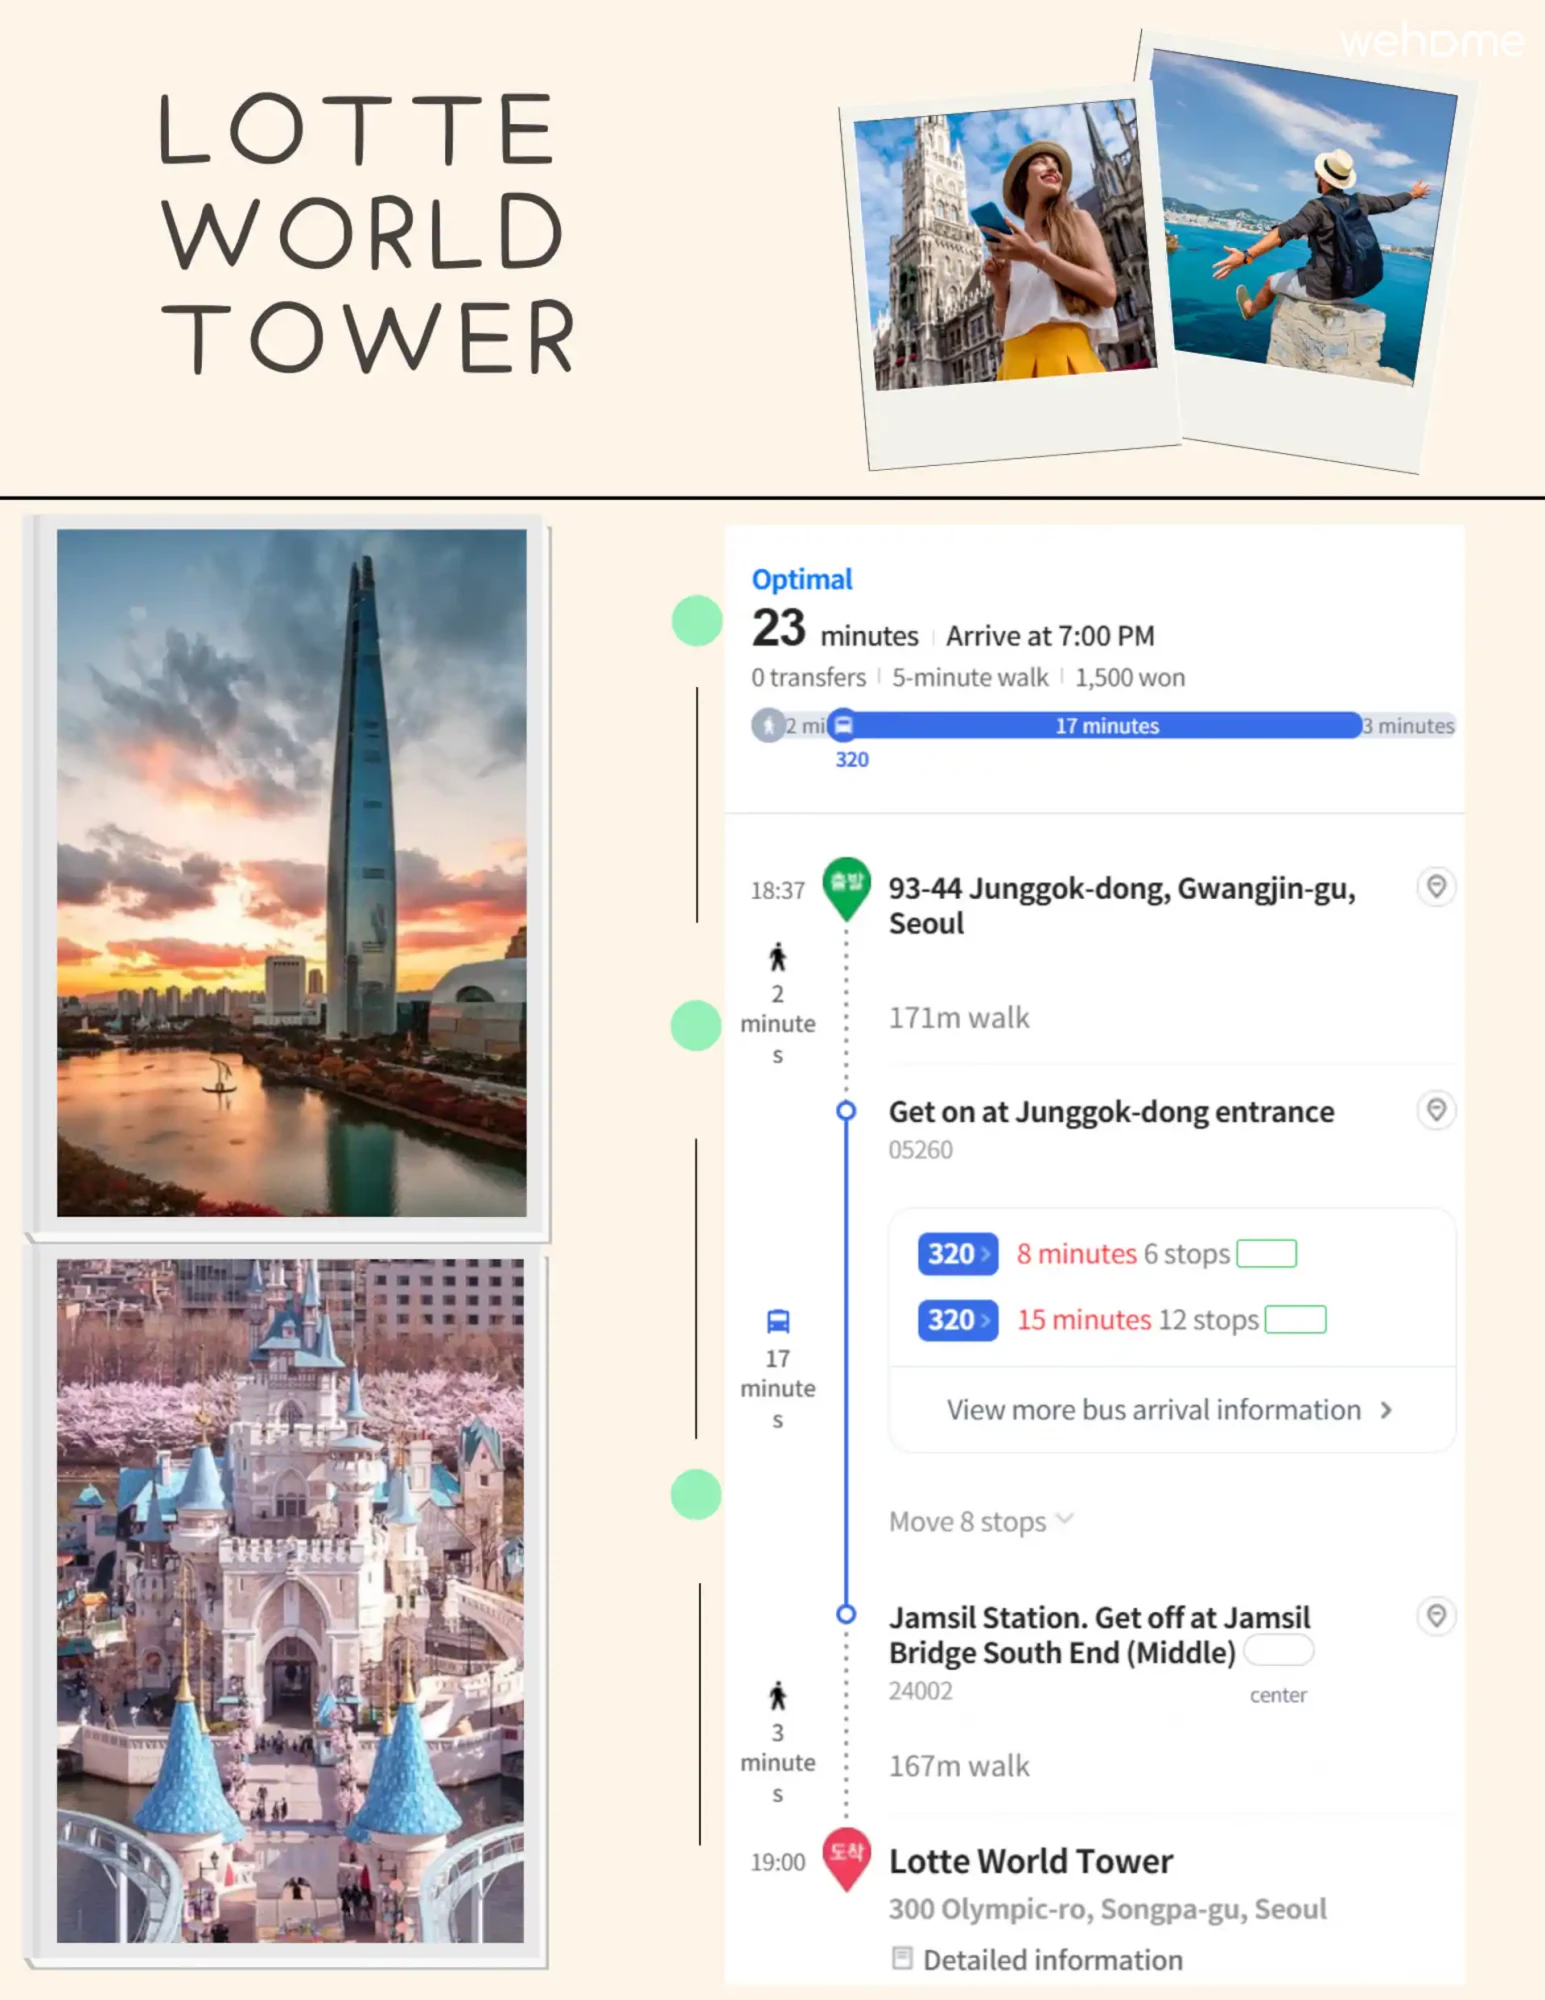
Task: Click the bus icon above 17 minutes
Action: click(778, 1322)
